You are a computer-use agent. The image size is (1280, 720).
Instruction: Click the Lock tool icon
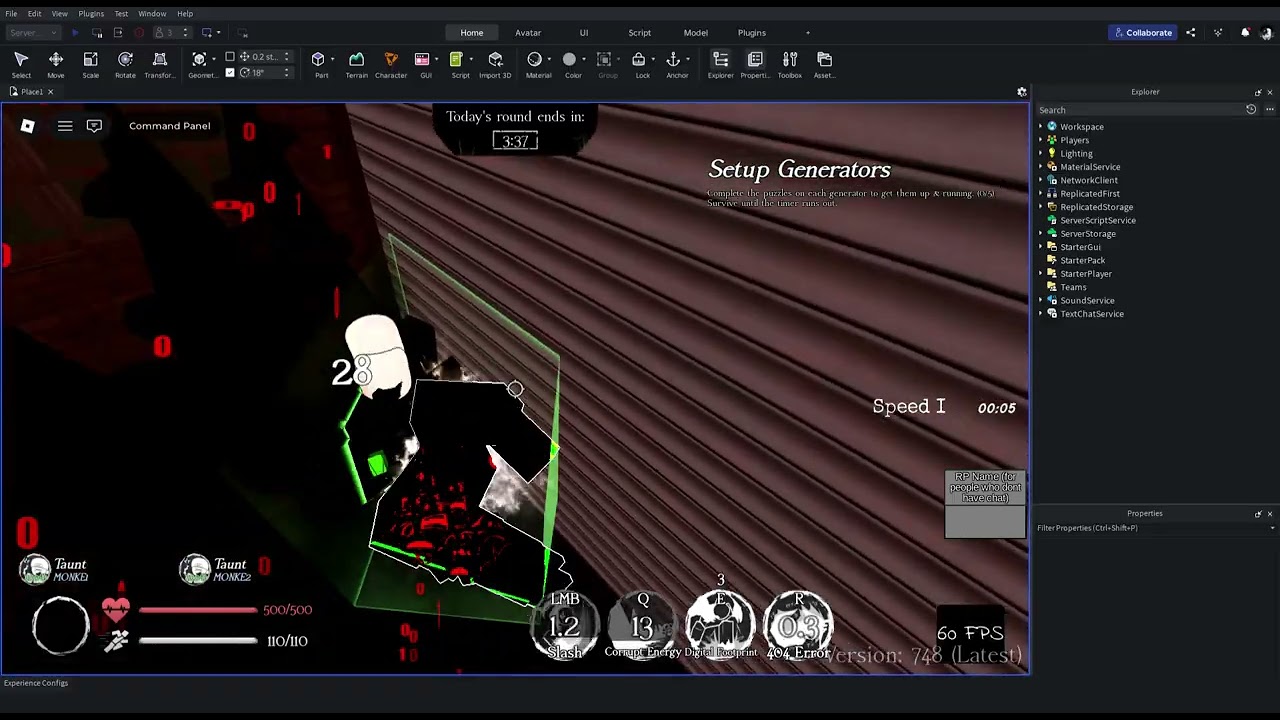[x=639, y=60]
